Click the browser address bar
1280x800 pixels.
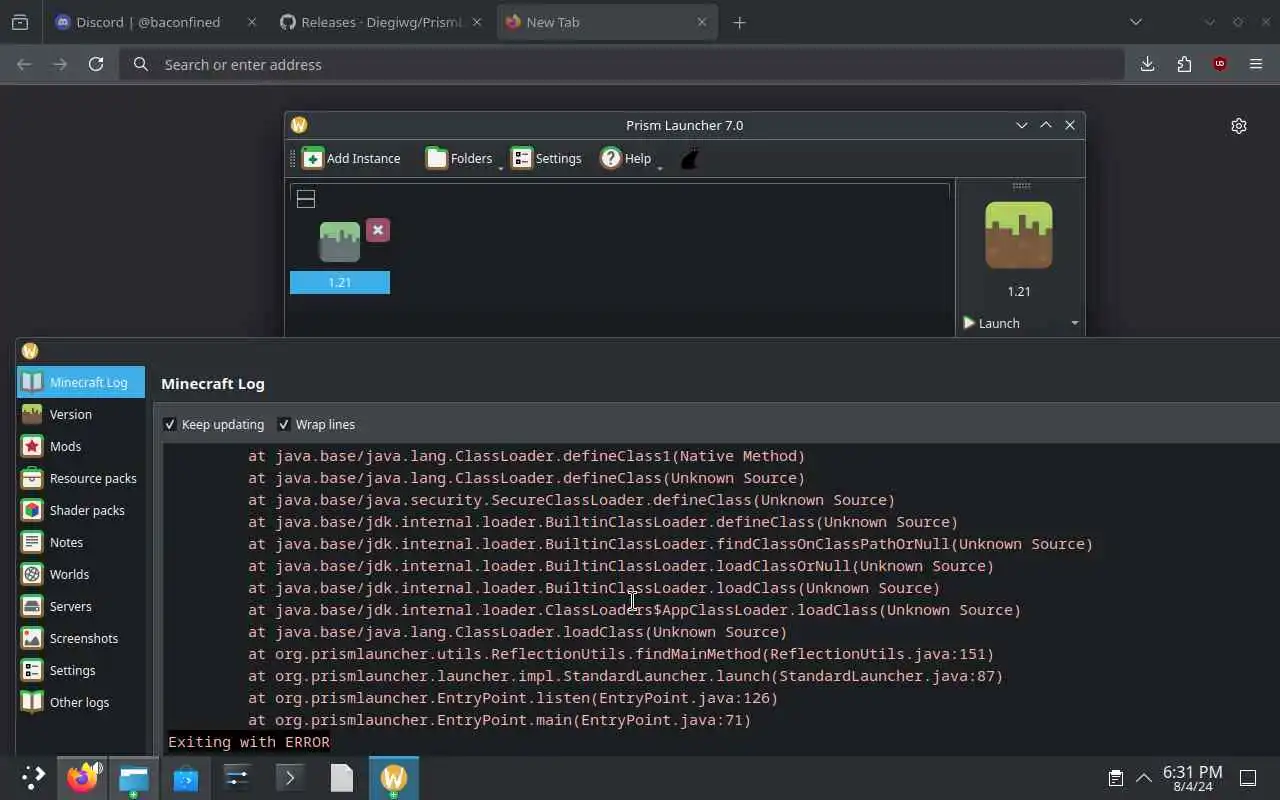(x=622, y=64)
